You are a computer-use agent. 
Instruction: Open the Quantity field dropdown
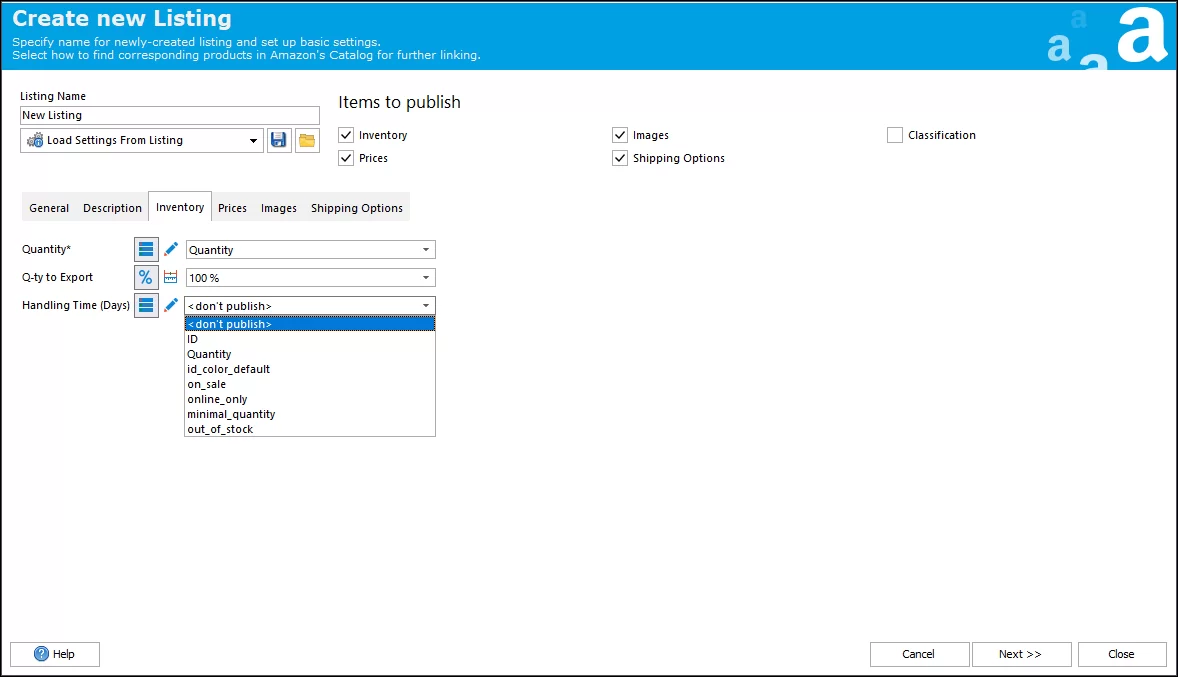point(426,250)
